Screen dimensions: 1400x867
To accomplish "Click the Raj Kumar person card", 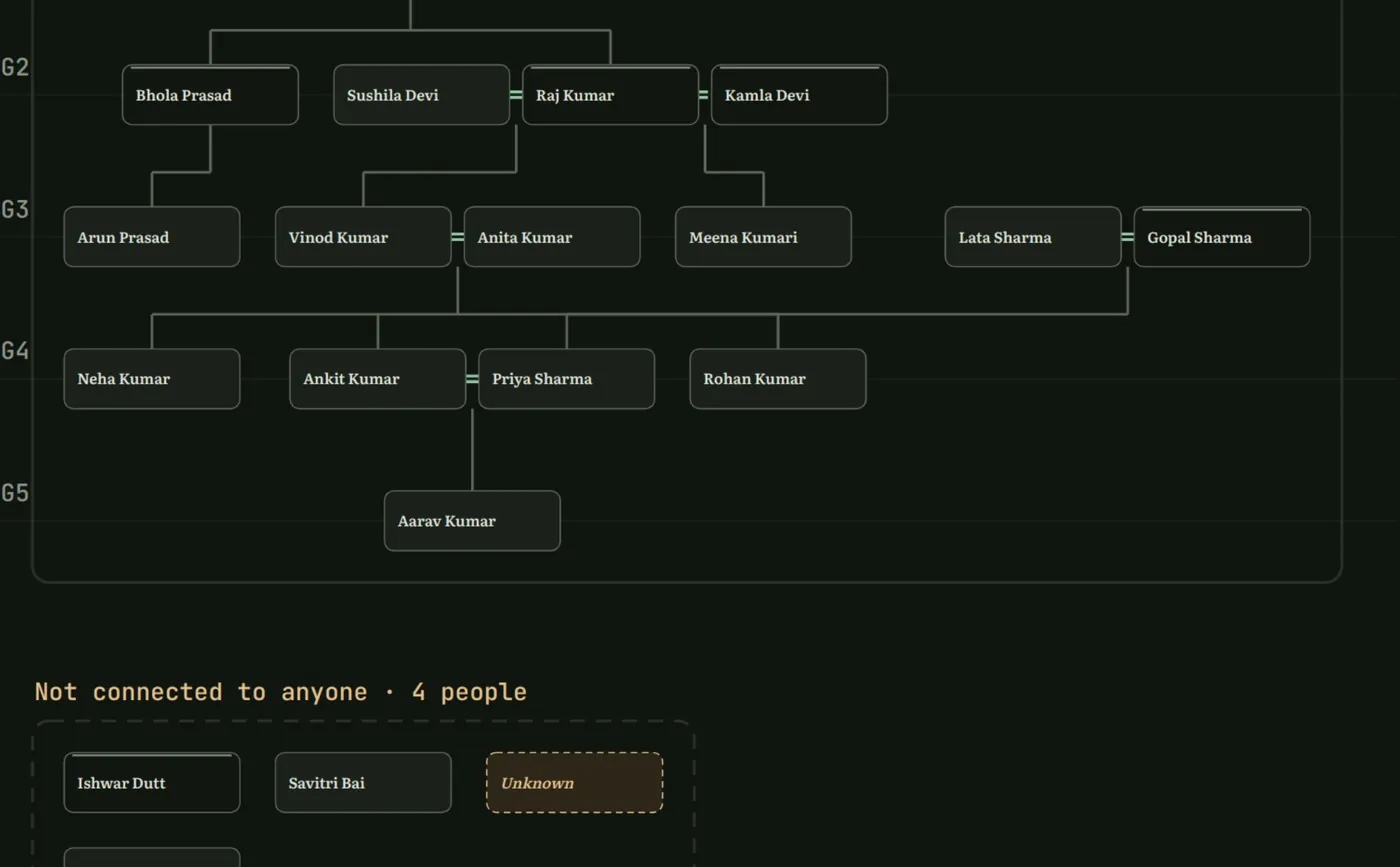I will coord(610,95).
